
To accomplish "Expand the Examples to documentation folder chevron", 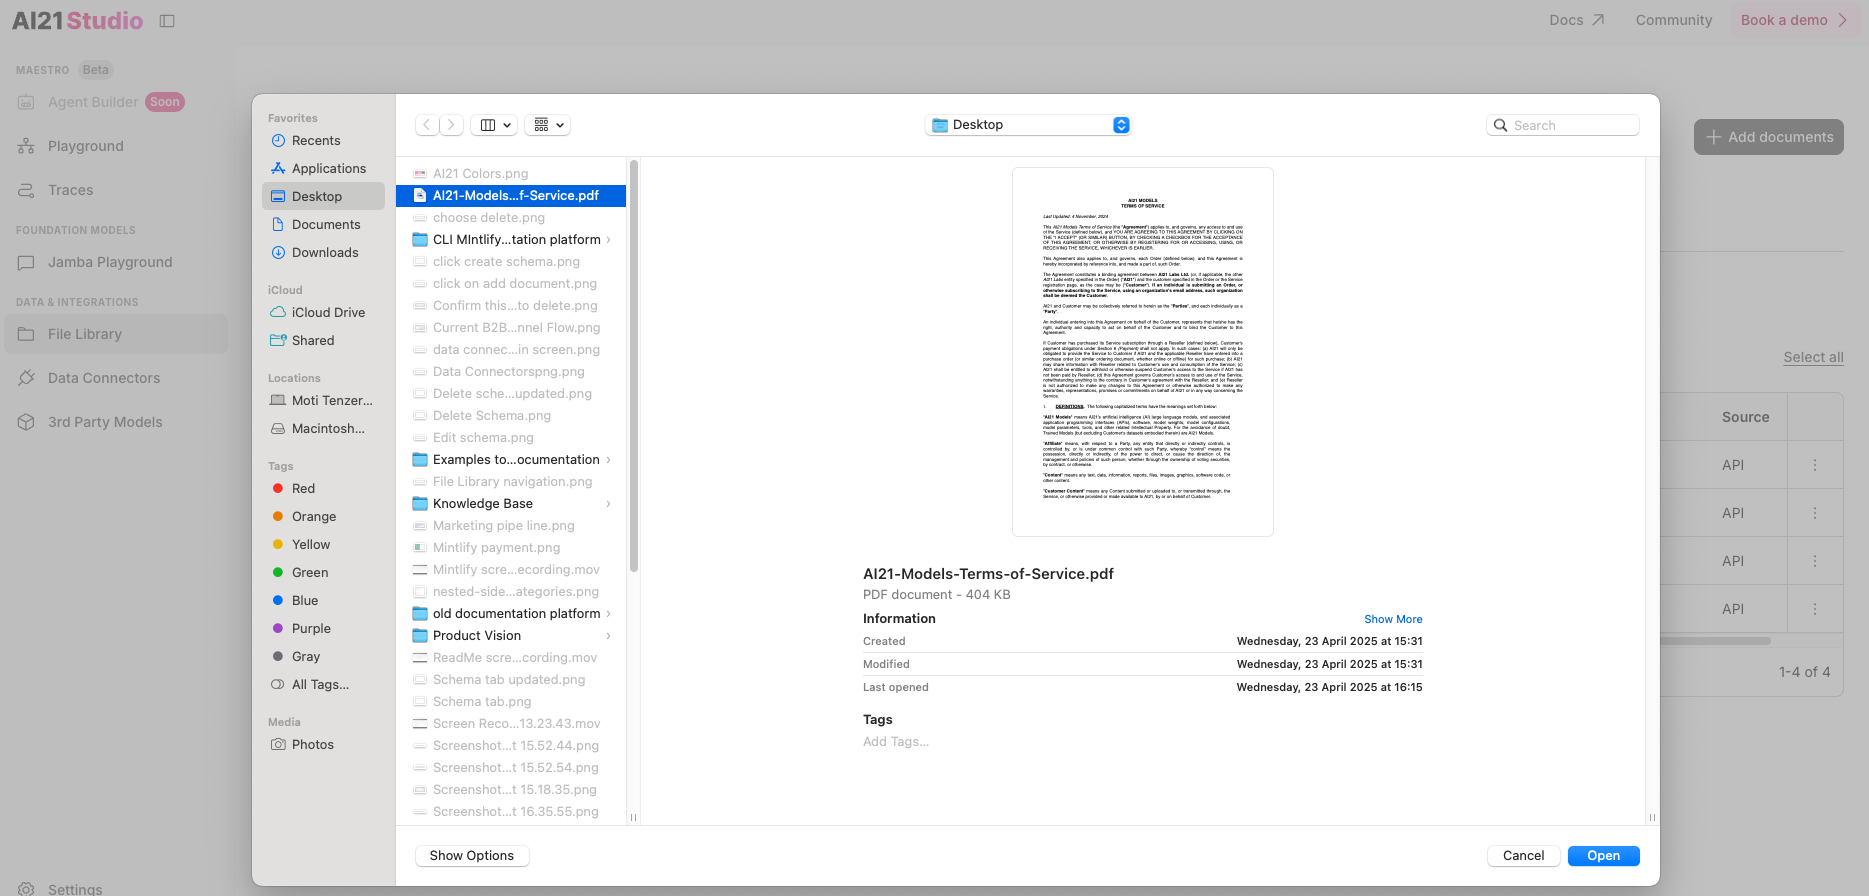I will click(608, 460).
